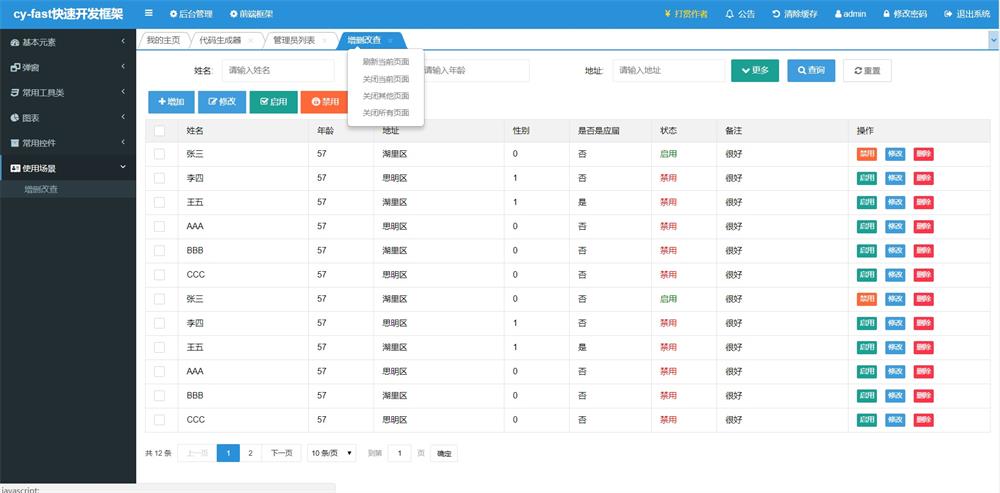The image size is (1000, 493).
Task: Check the select-all header checkbox
Action: coord(160,131)
